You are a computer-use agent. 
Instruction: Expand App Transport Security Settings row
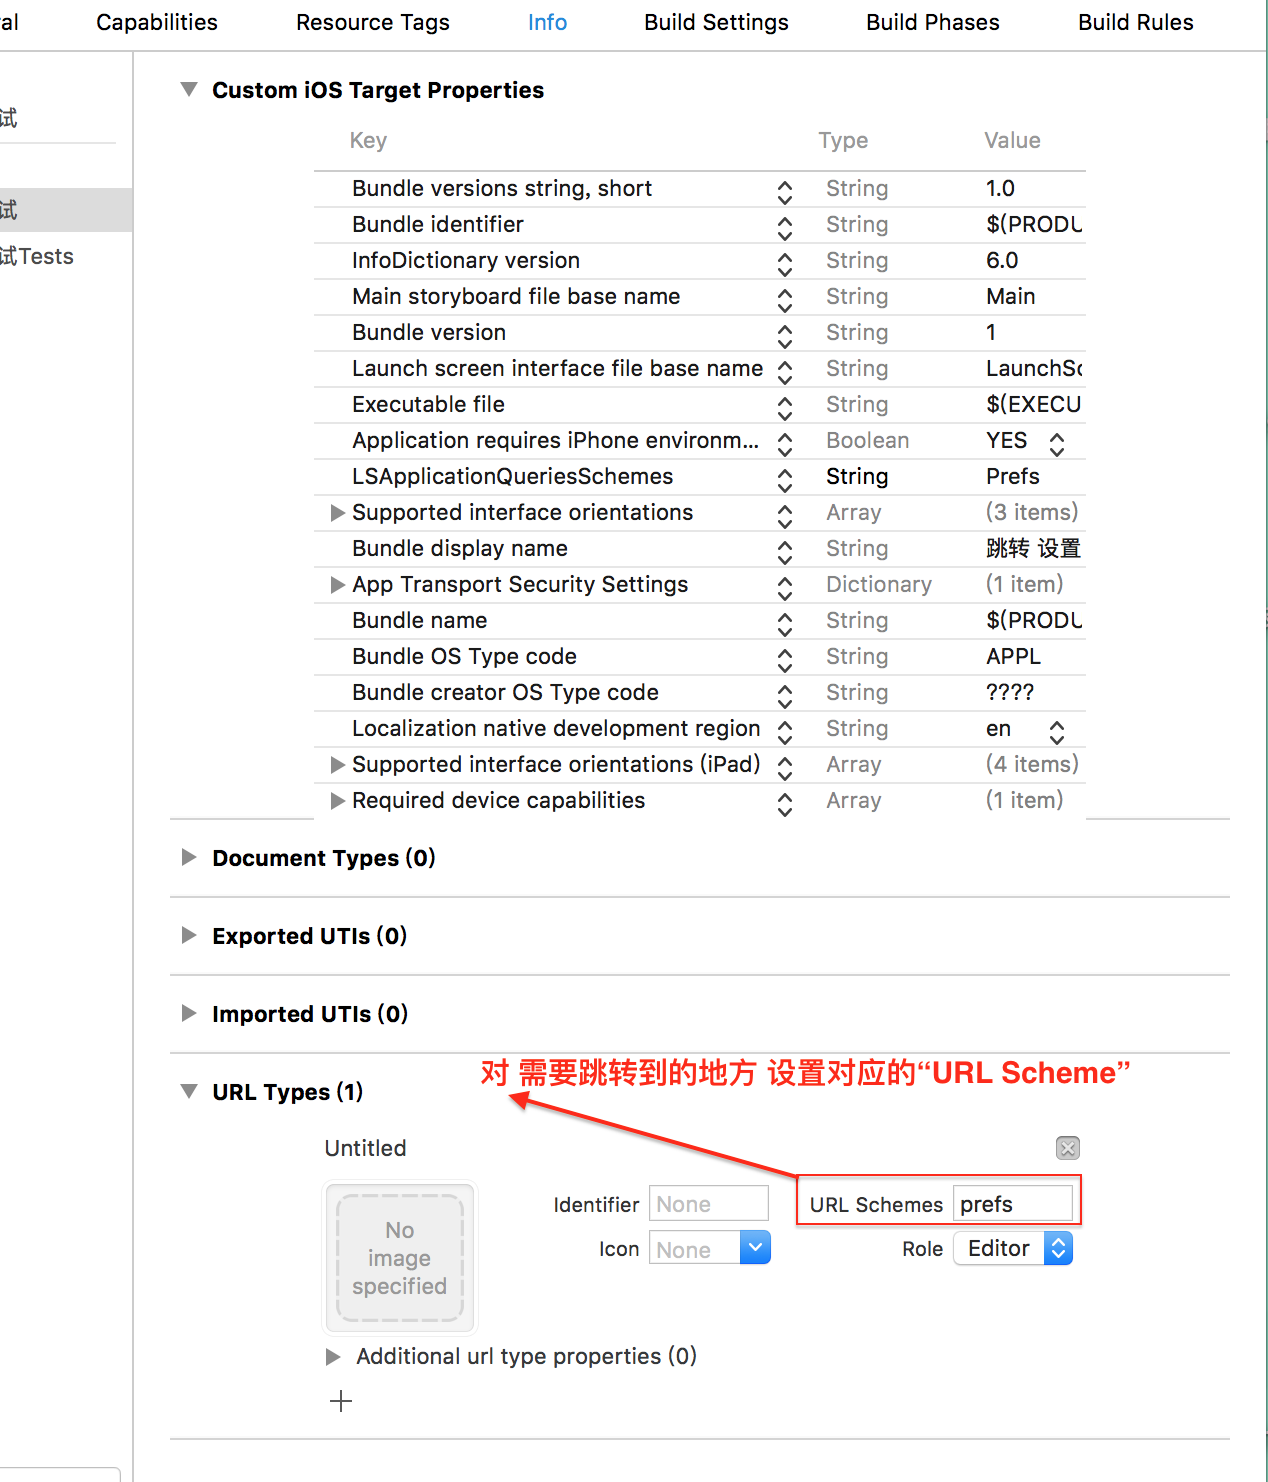click(338, 585)
